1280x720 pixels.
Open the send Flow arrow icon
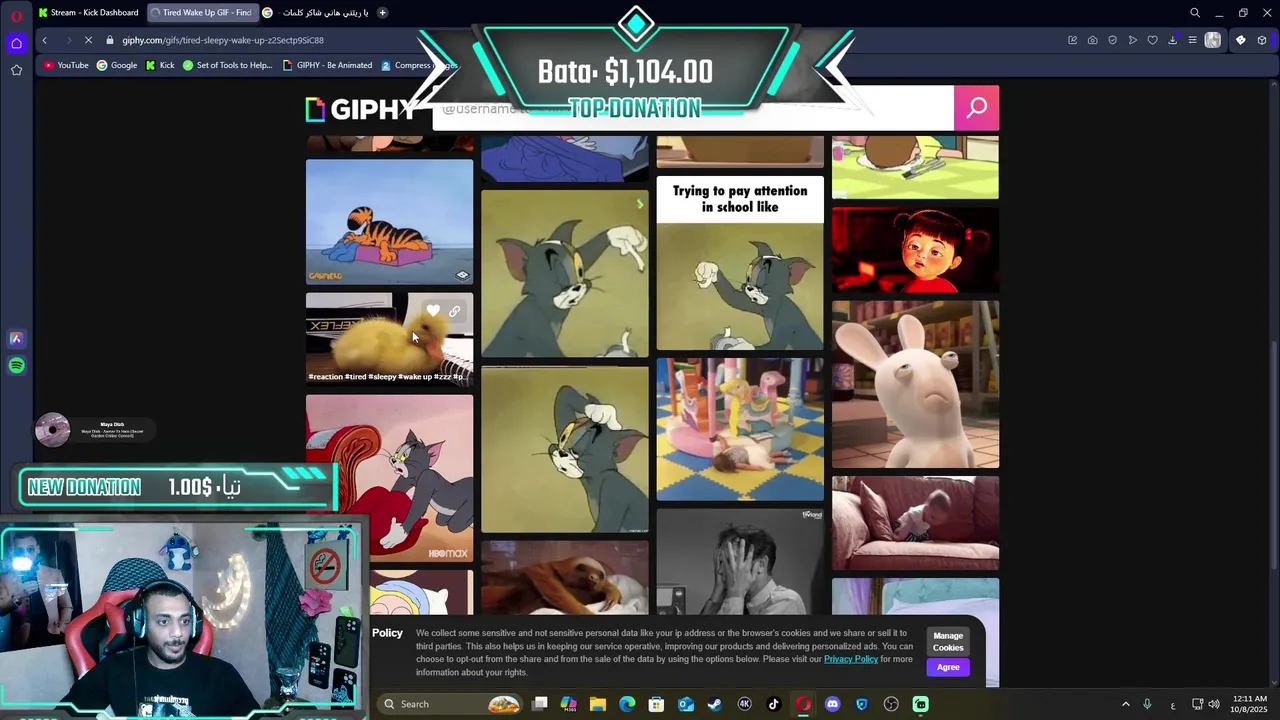coord(1132,40)
